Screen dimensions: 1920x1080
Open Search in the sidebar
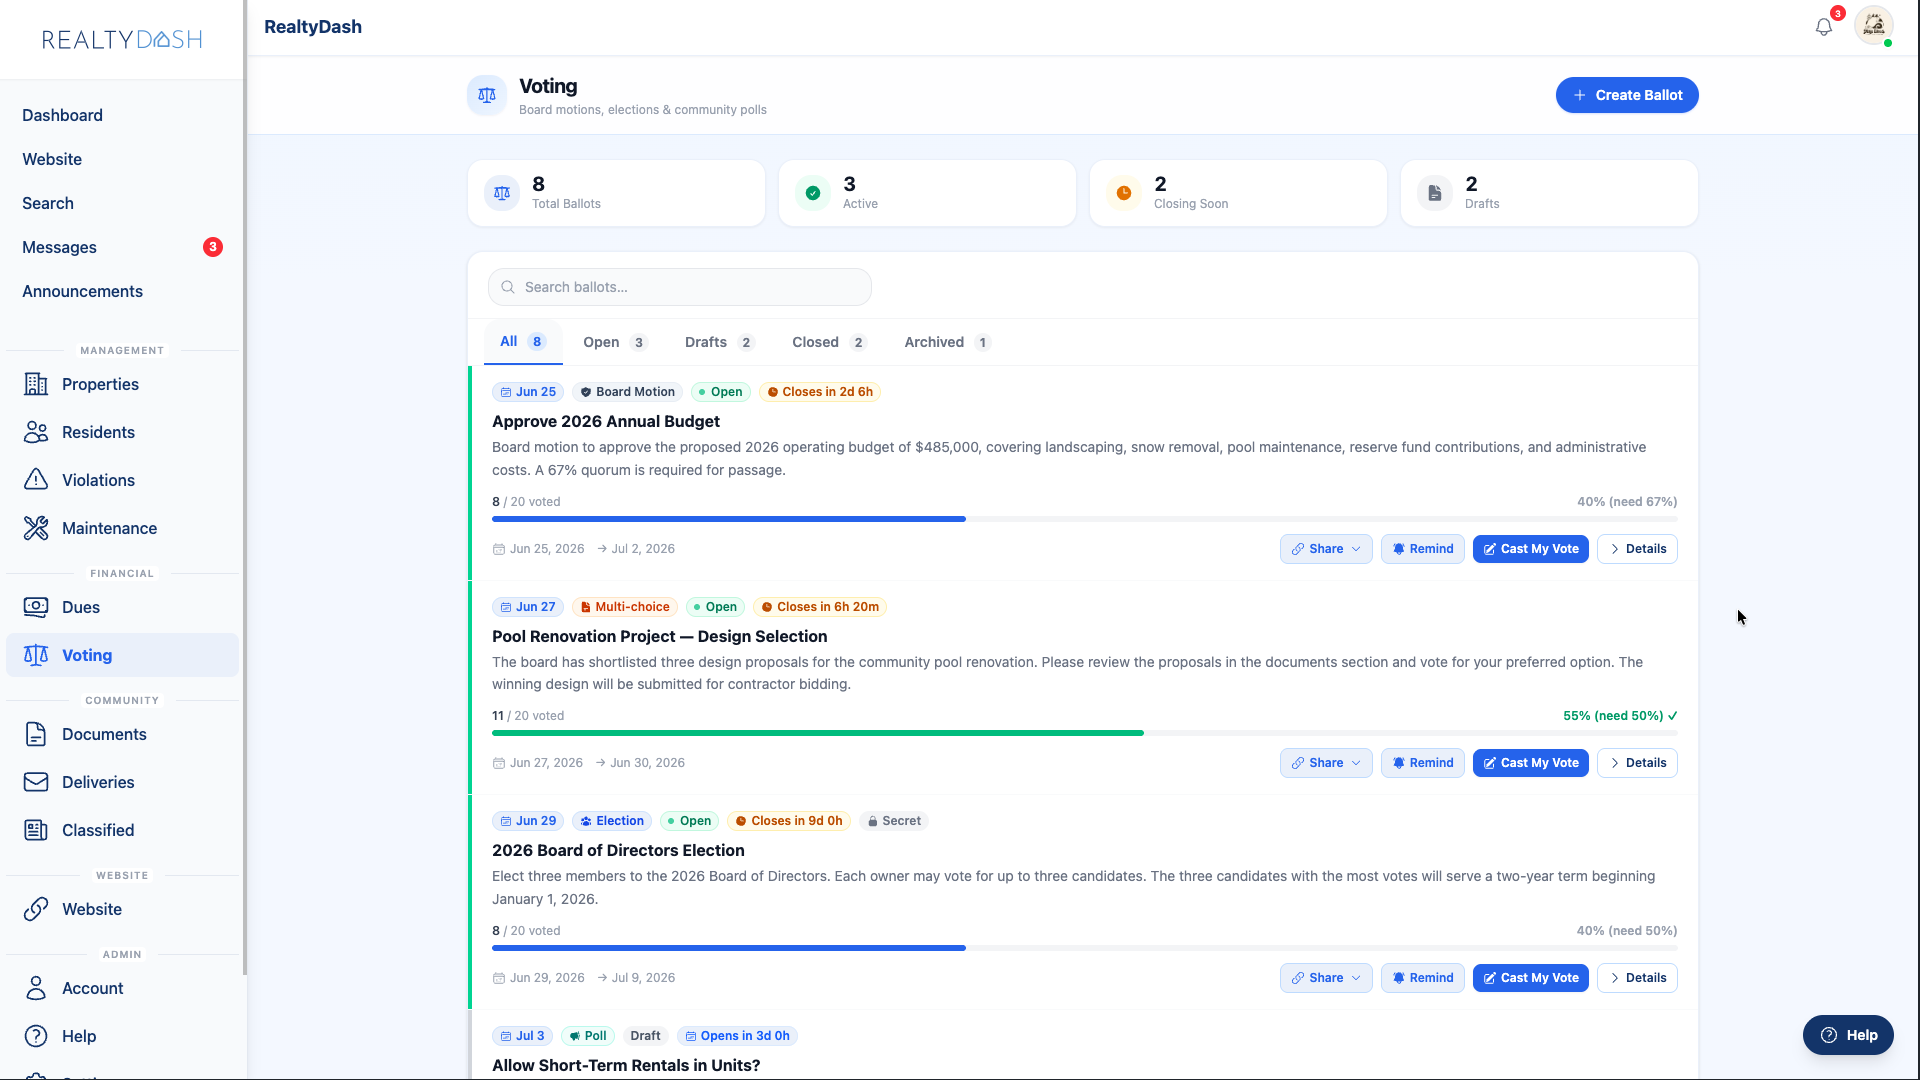pyautogui.click(x=48, y=203)
